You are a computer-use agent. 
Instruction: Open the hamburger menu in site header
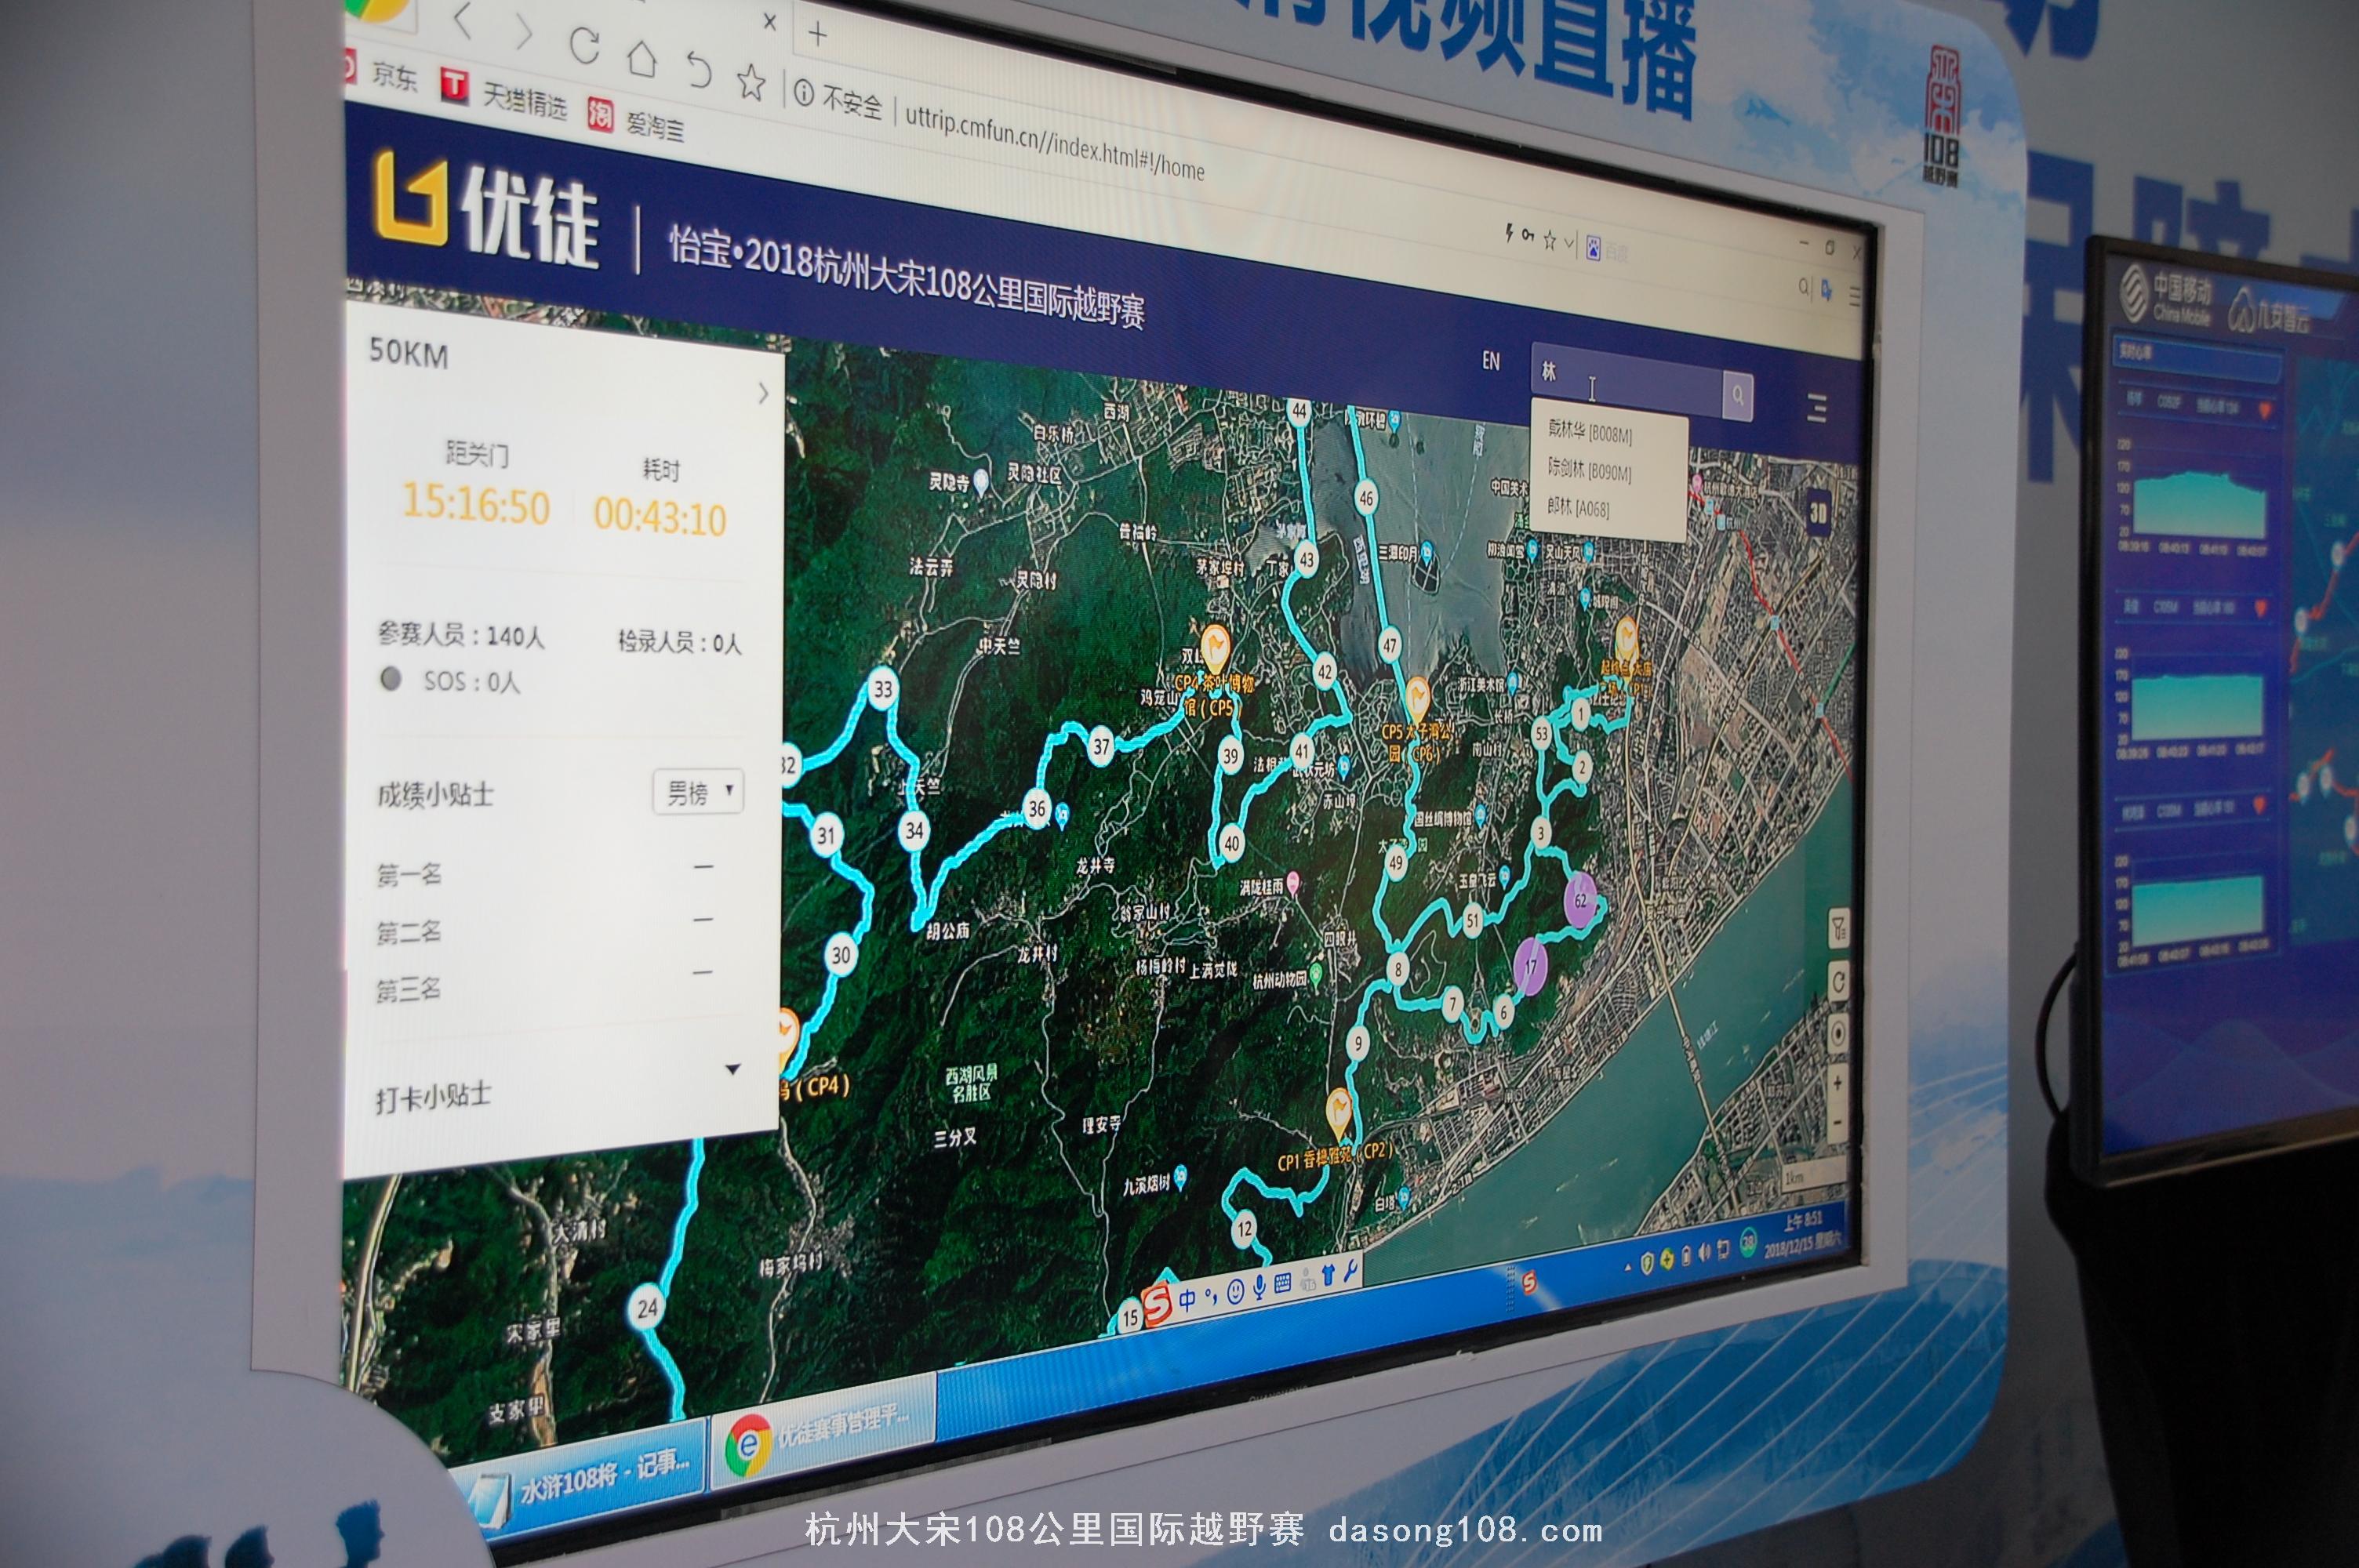pyautogui.click(x=1817, y=408)
